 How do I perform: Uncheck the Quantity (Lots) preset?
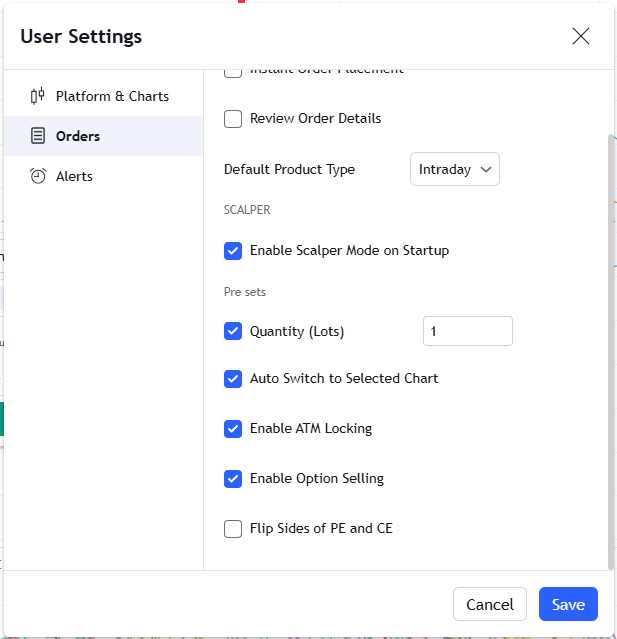click(x=233, y=331)
